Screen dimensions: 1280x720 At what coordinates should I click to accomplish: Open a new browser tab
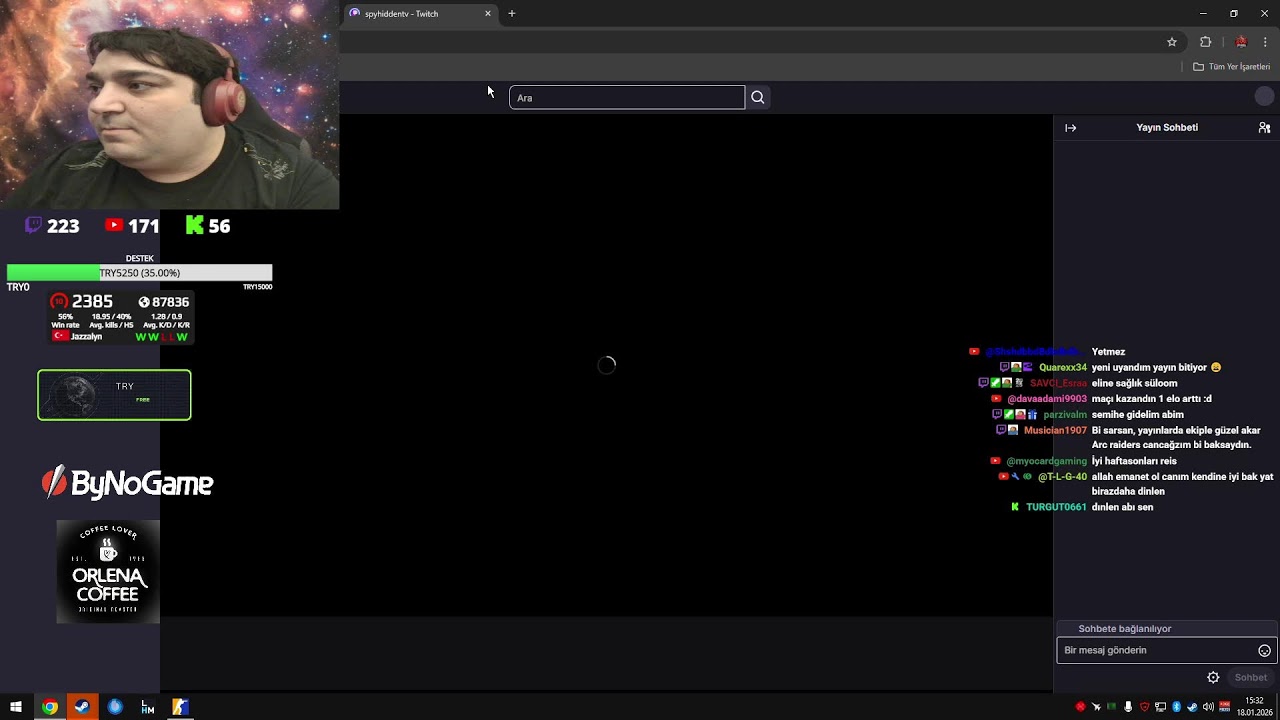coord(512,14)
